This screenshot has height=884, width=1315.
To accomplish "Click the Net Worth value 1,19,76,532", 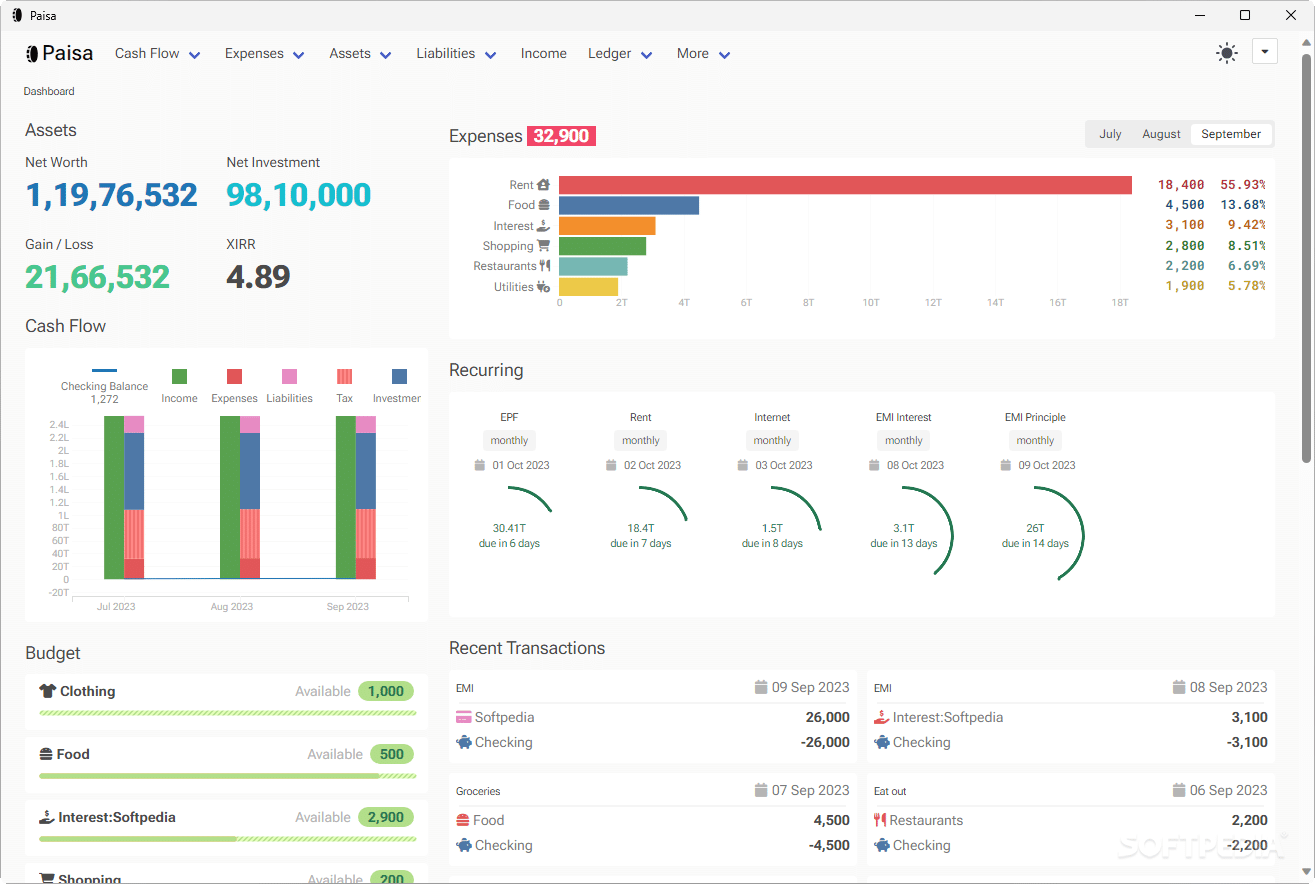I will click(x=111, y=195).
